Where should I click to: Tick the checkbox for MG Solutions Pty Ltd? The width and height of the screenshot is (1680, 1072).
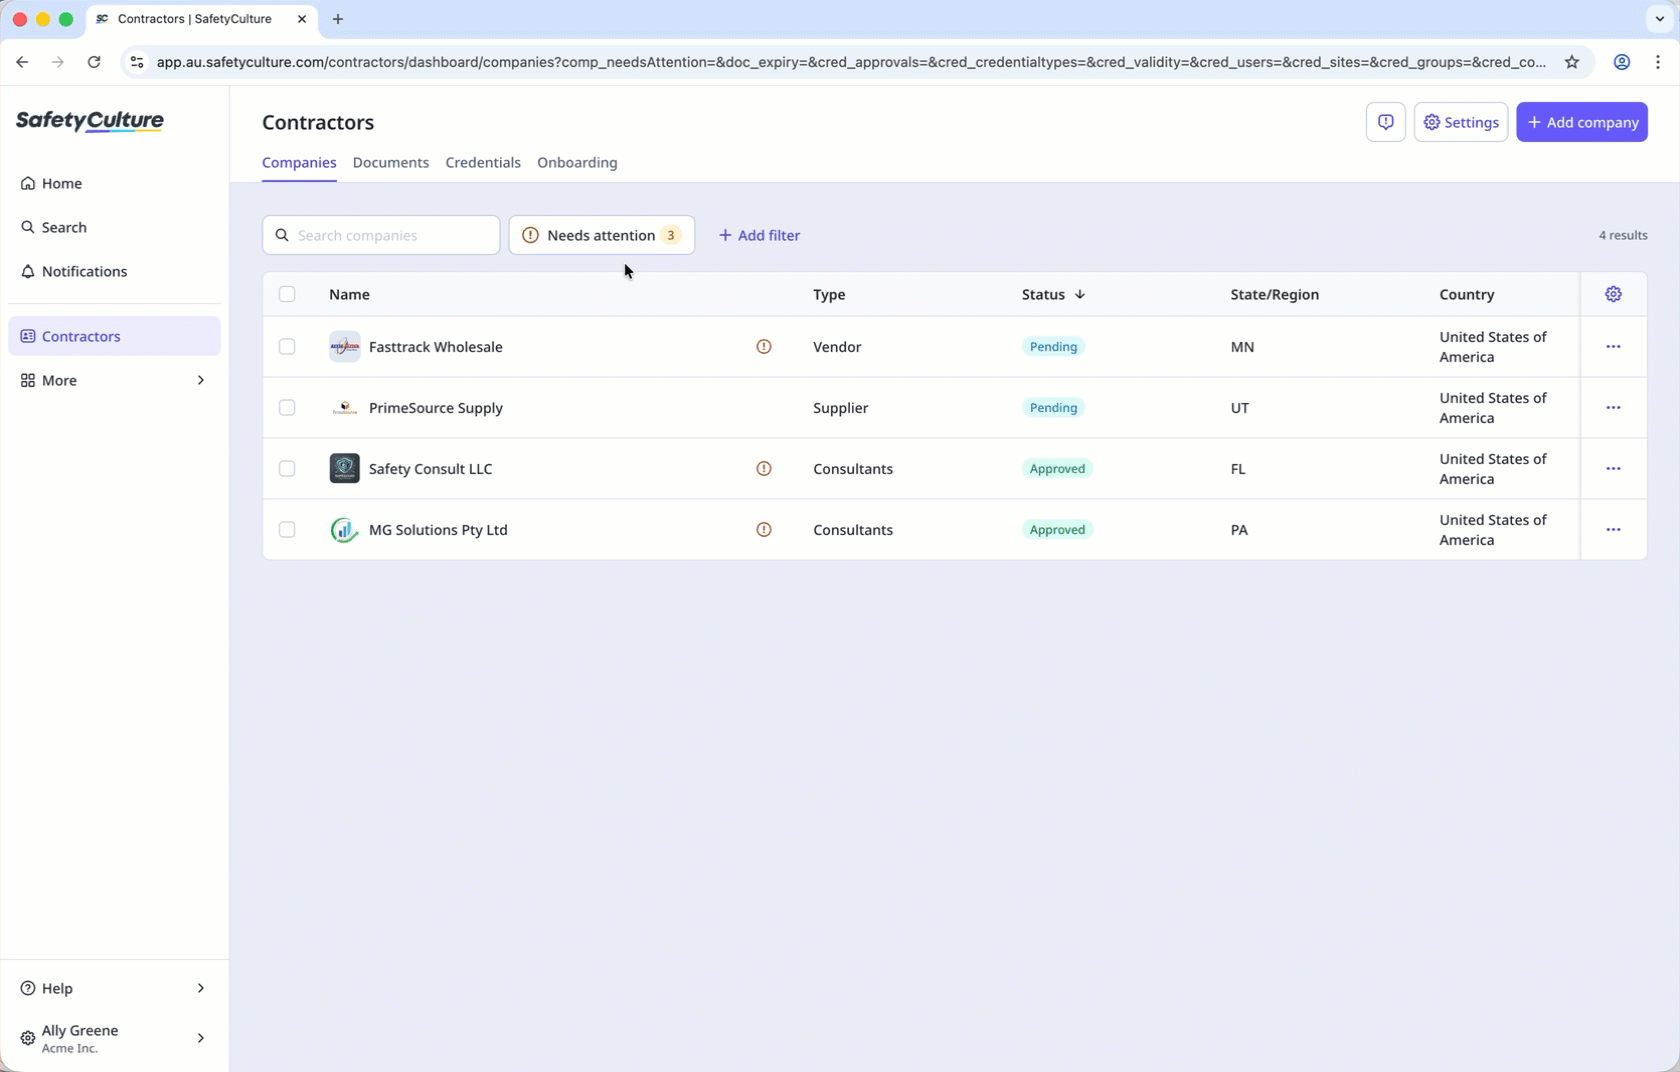click(287, 530)
